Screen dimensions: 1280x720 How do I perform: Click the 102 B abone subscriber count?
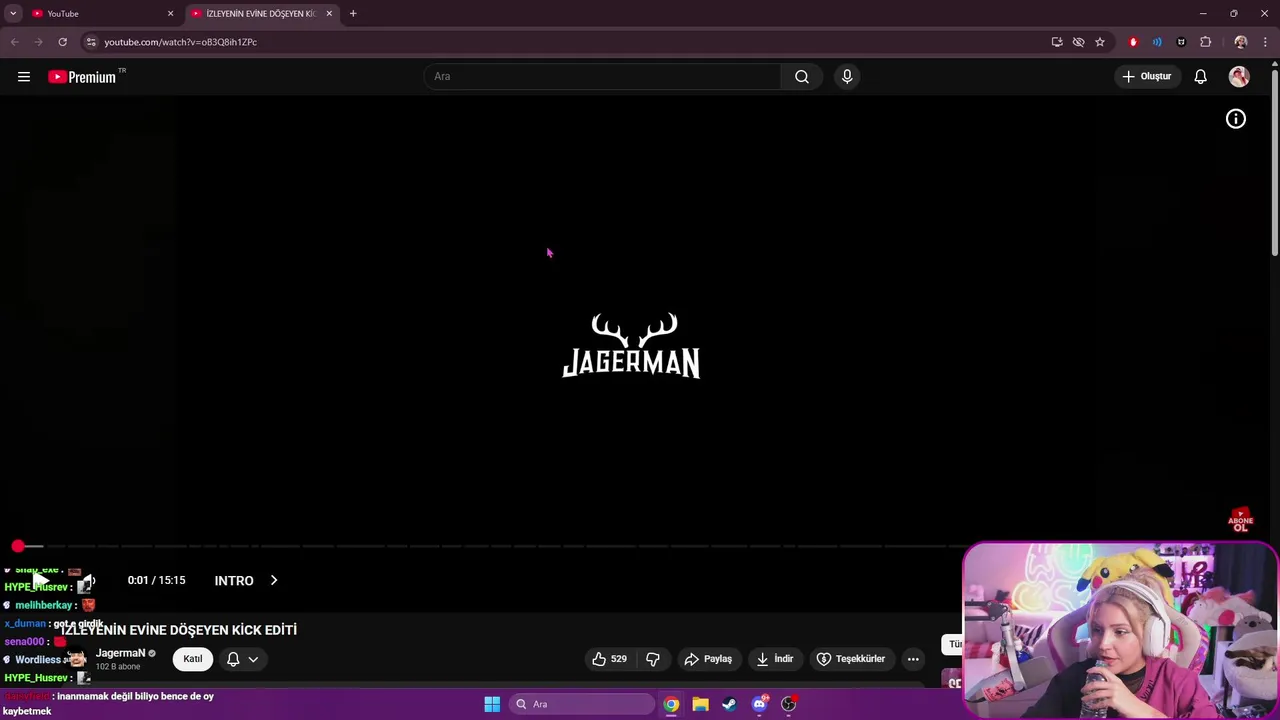[x=118, y=667]
